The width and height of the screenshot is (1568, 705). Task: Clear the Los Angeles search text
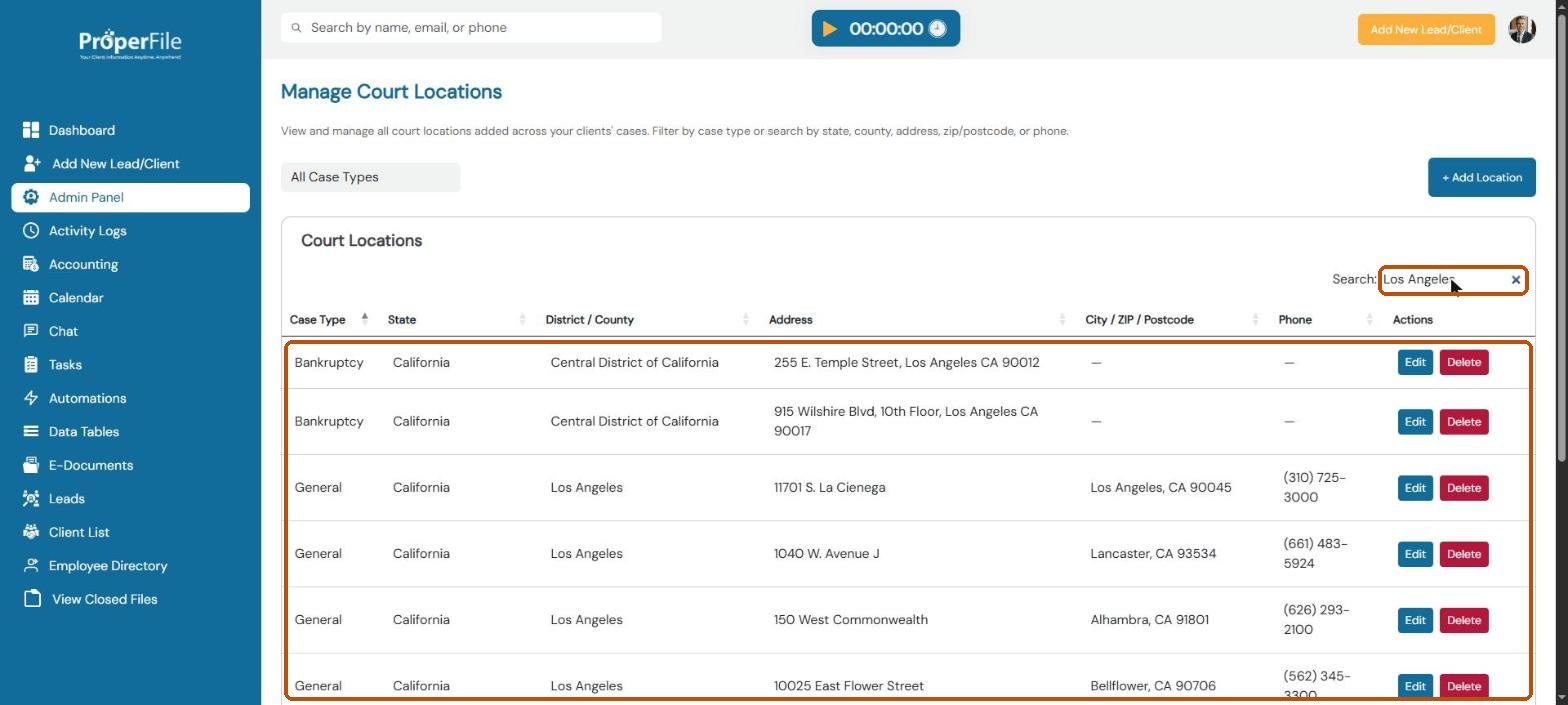(x=1516, y=280)
